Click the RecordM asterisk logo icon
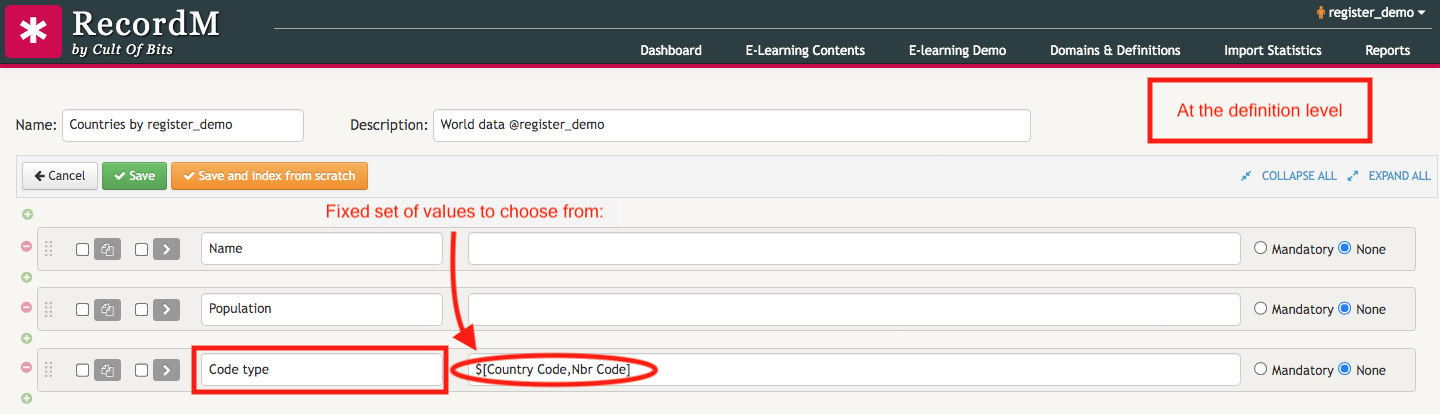This screenshot has width=1440, height=414. click(33, 31)
